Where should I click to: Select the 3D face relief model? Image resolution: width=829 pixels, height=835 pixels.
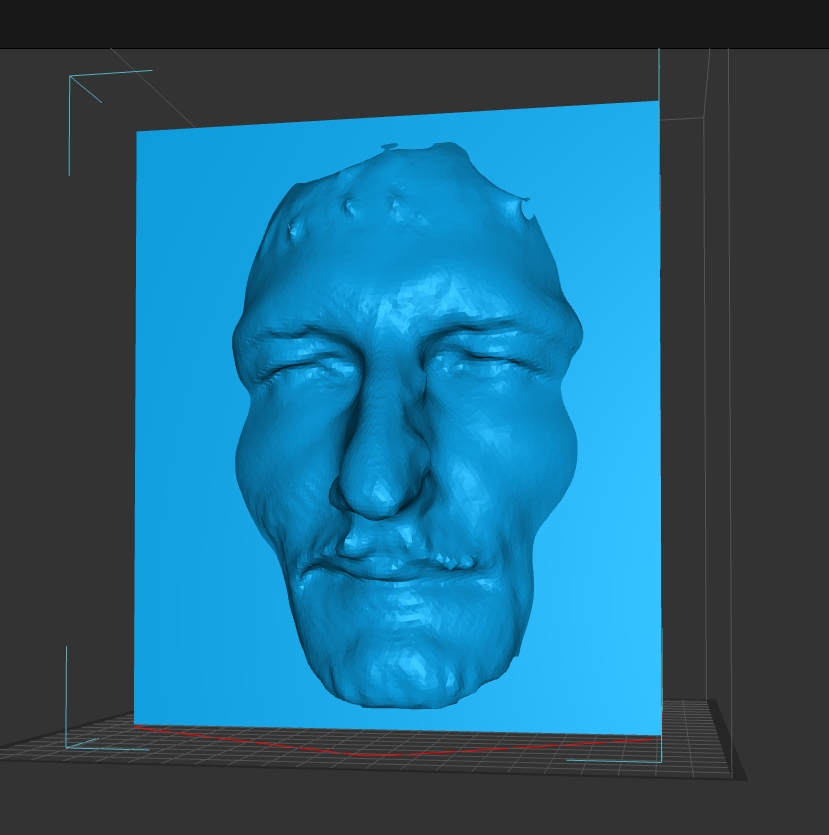(407, 426)
